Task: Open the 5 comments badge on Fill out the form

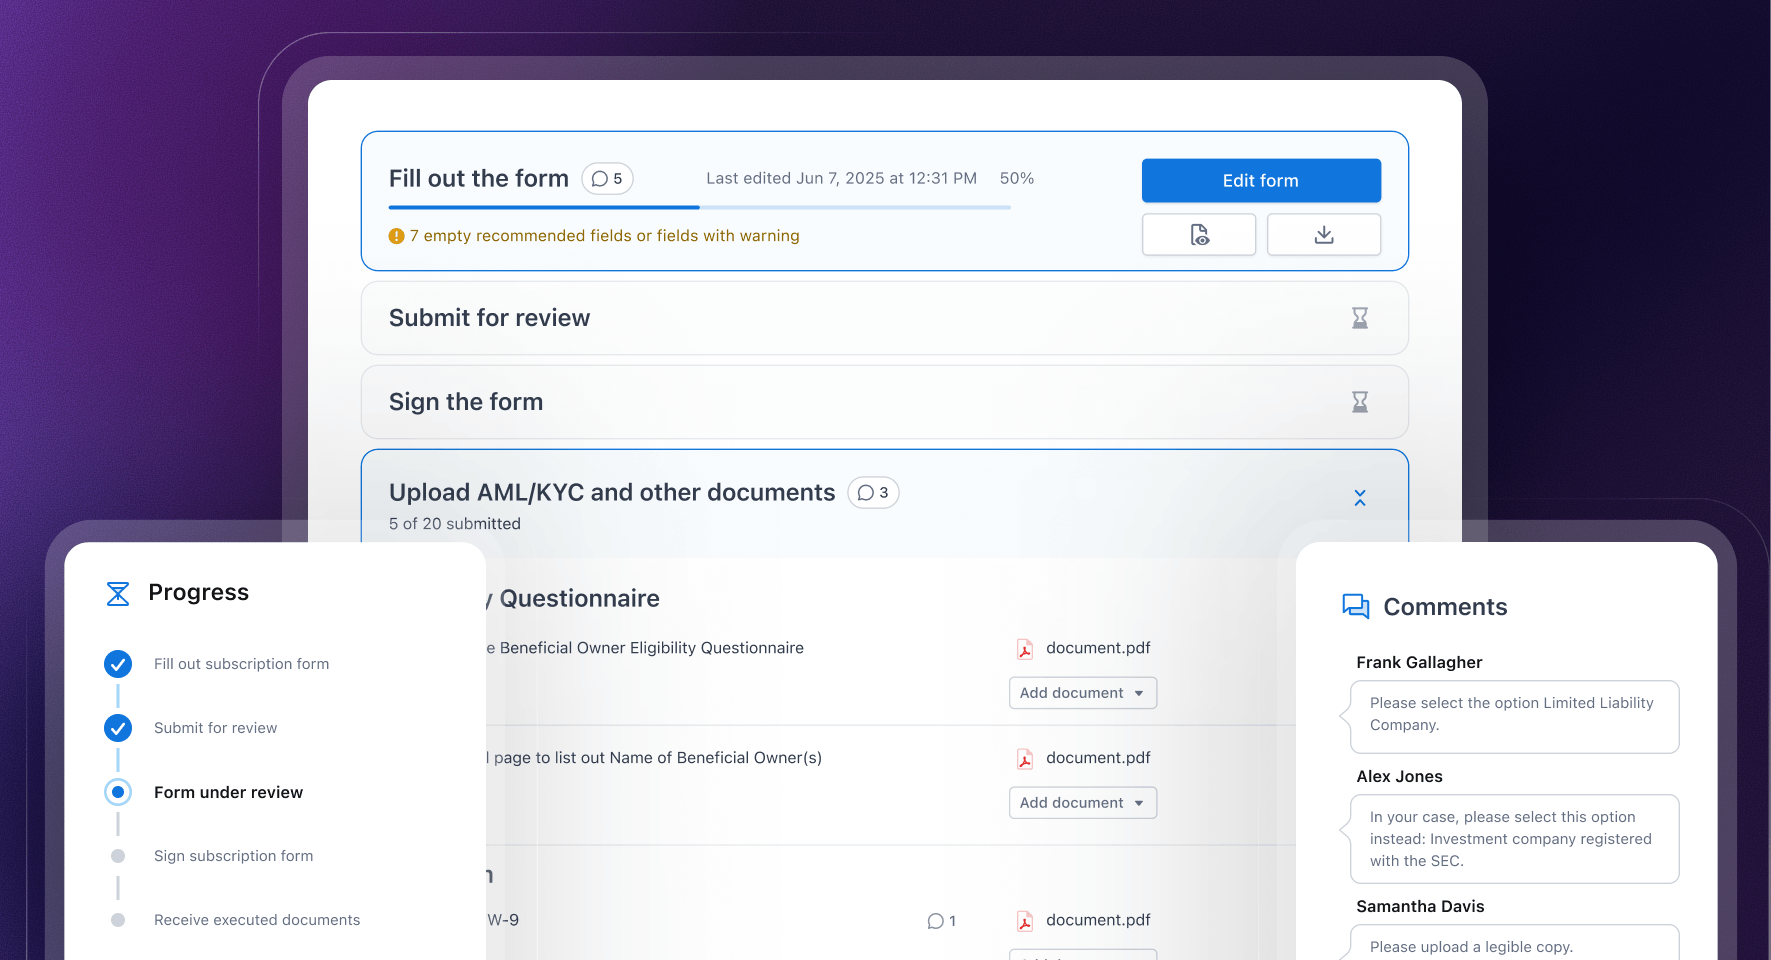Action: pyautogui.click(x=607, y=179)
